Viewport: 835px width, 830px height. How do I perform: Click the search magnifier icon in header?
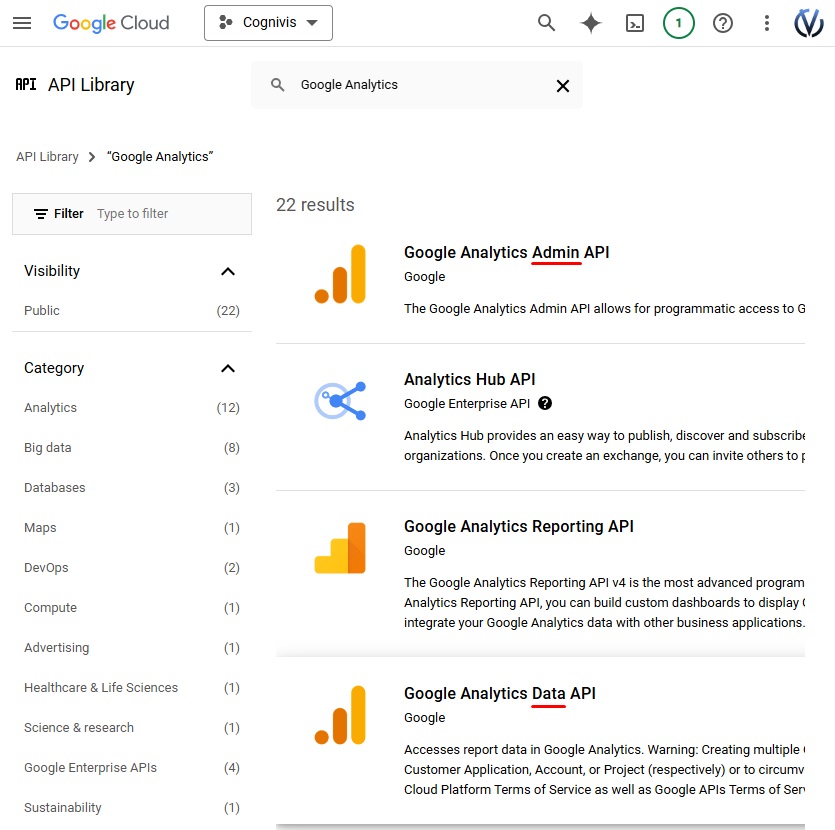pyautogui.click(x=546, y=23)
